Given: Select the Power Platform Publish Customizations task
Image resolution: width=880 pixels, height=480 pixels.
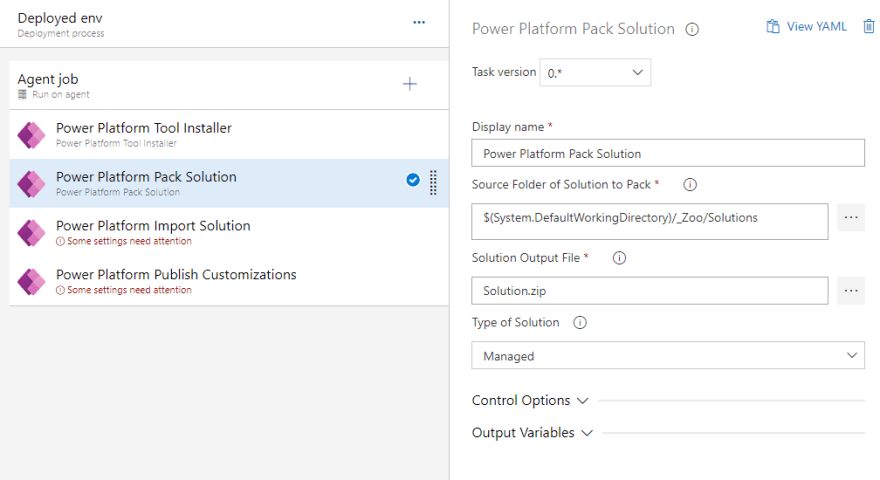Looking at the screenshot, I should (x=229, y=281).
